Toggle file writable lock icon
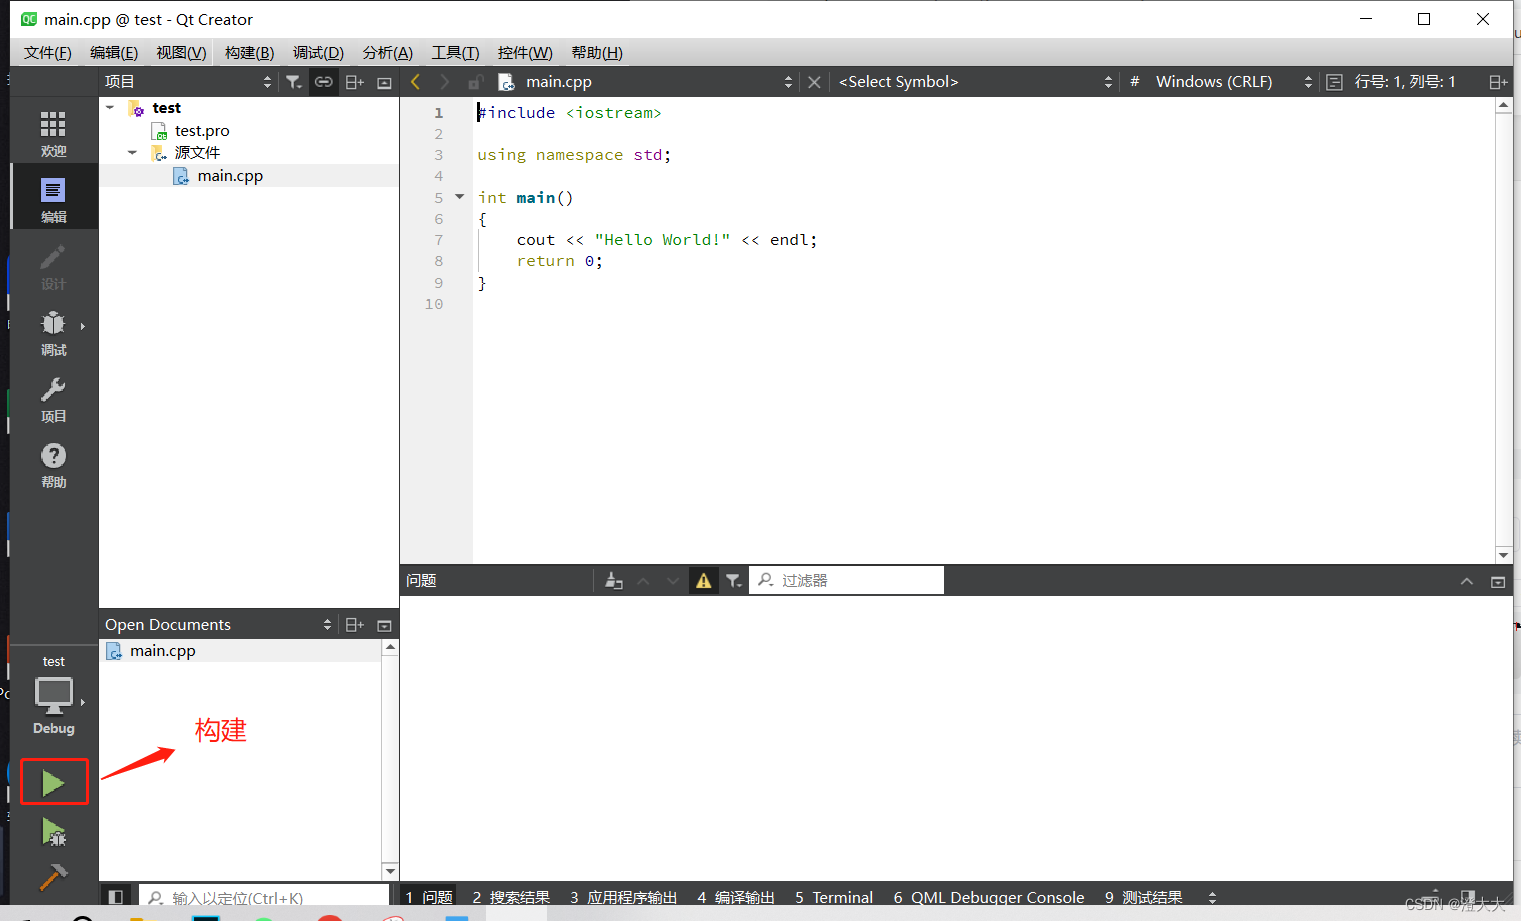Image resolution: width=1521 pixels, height=921 pixels. 476,82
